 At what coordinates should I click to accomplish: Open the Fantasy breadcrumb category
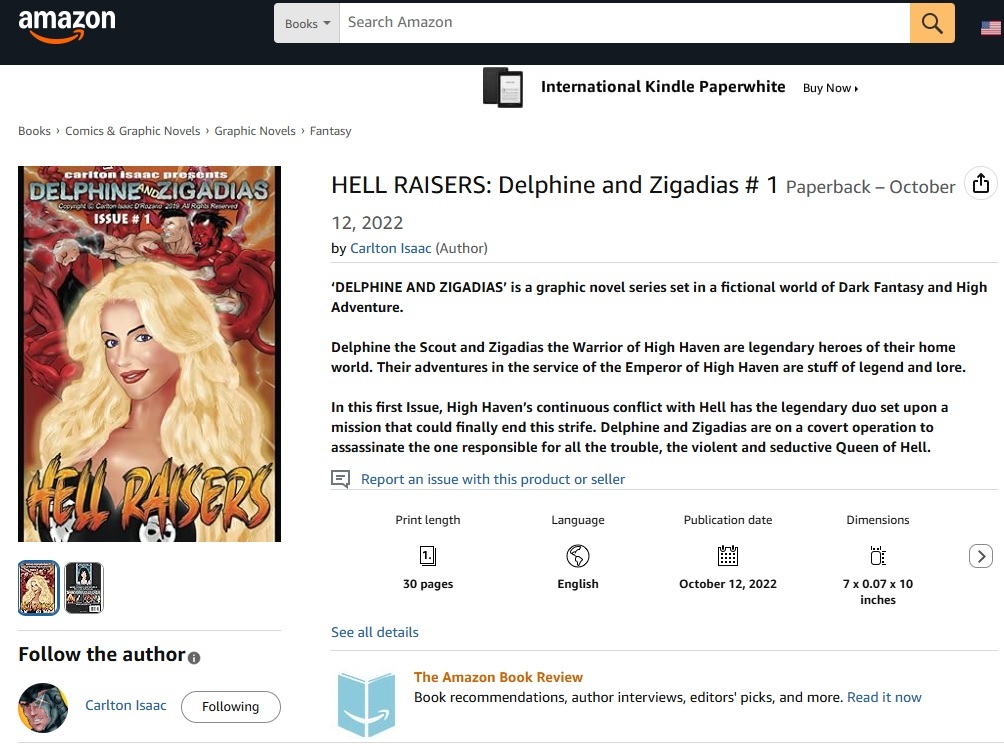330,131
